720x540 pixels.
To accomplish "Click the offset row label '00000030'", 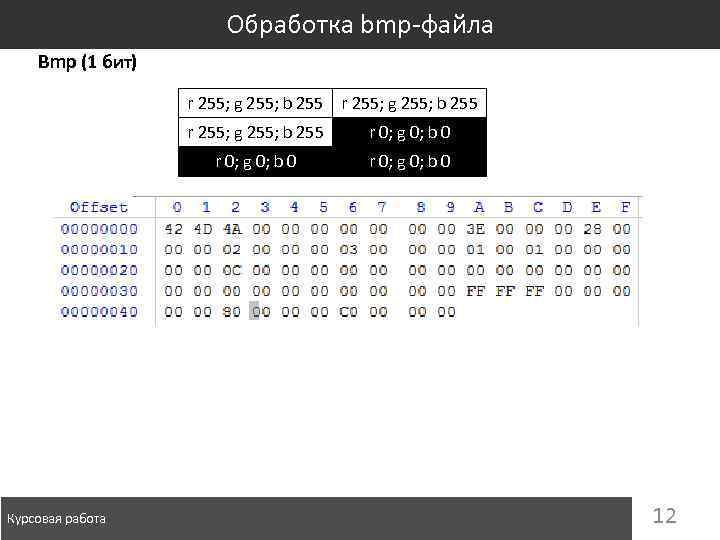I will click(99, 291).
